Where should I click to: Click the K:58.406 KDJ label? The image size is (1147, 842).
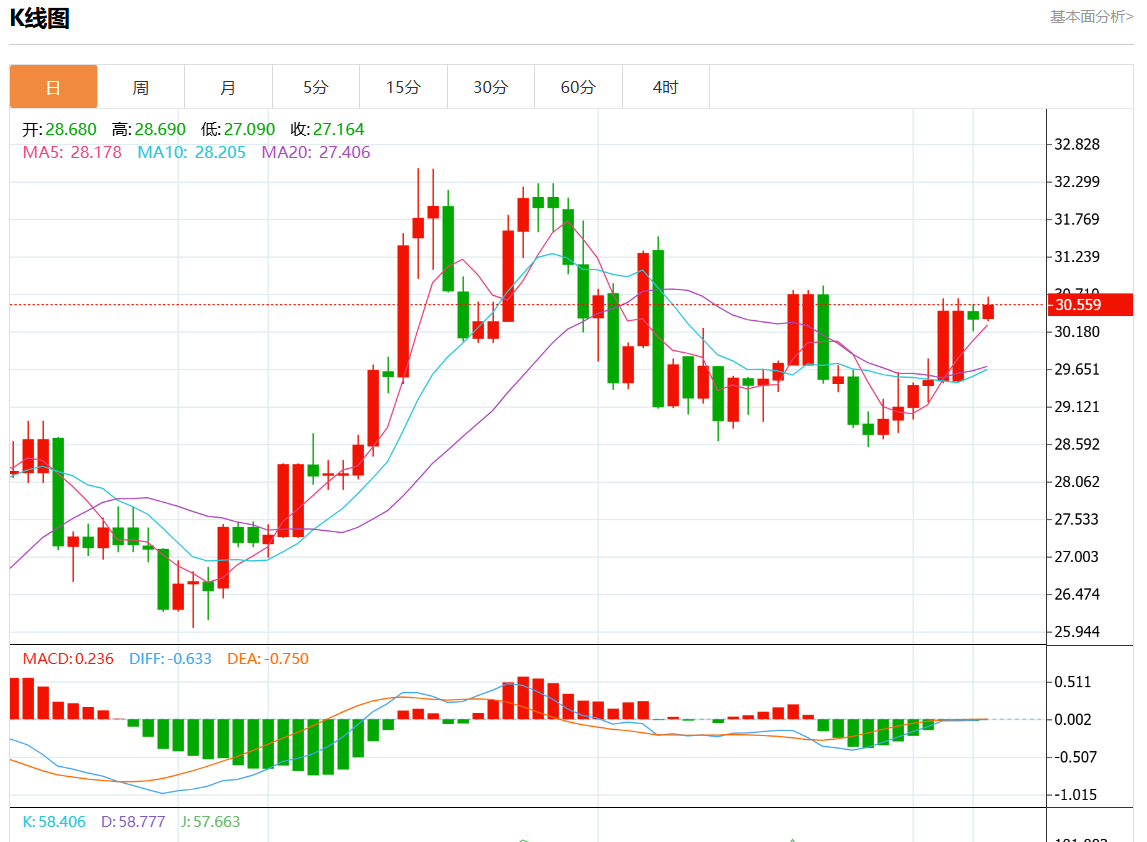(x=54, y=822)
